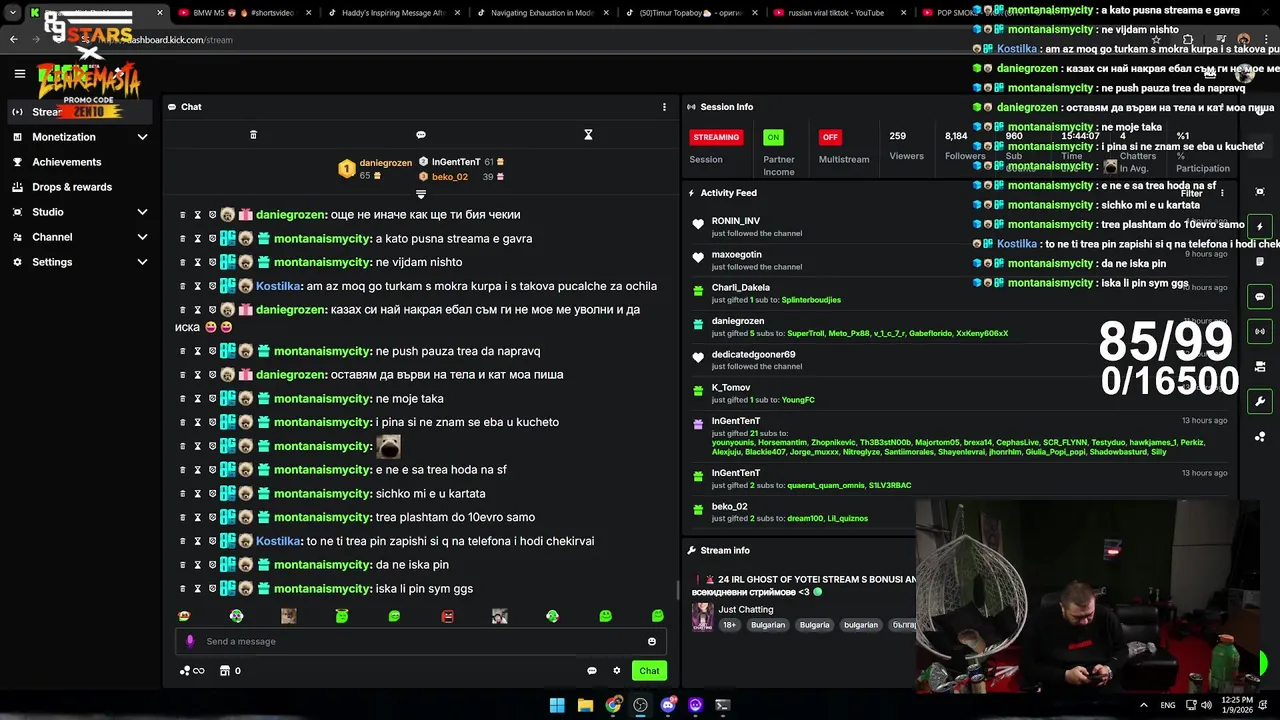1280x720 pixels.
Task: Click beko_02 in the leaderboard
Action: pyautogui.click(x=450, y=177)
